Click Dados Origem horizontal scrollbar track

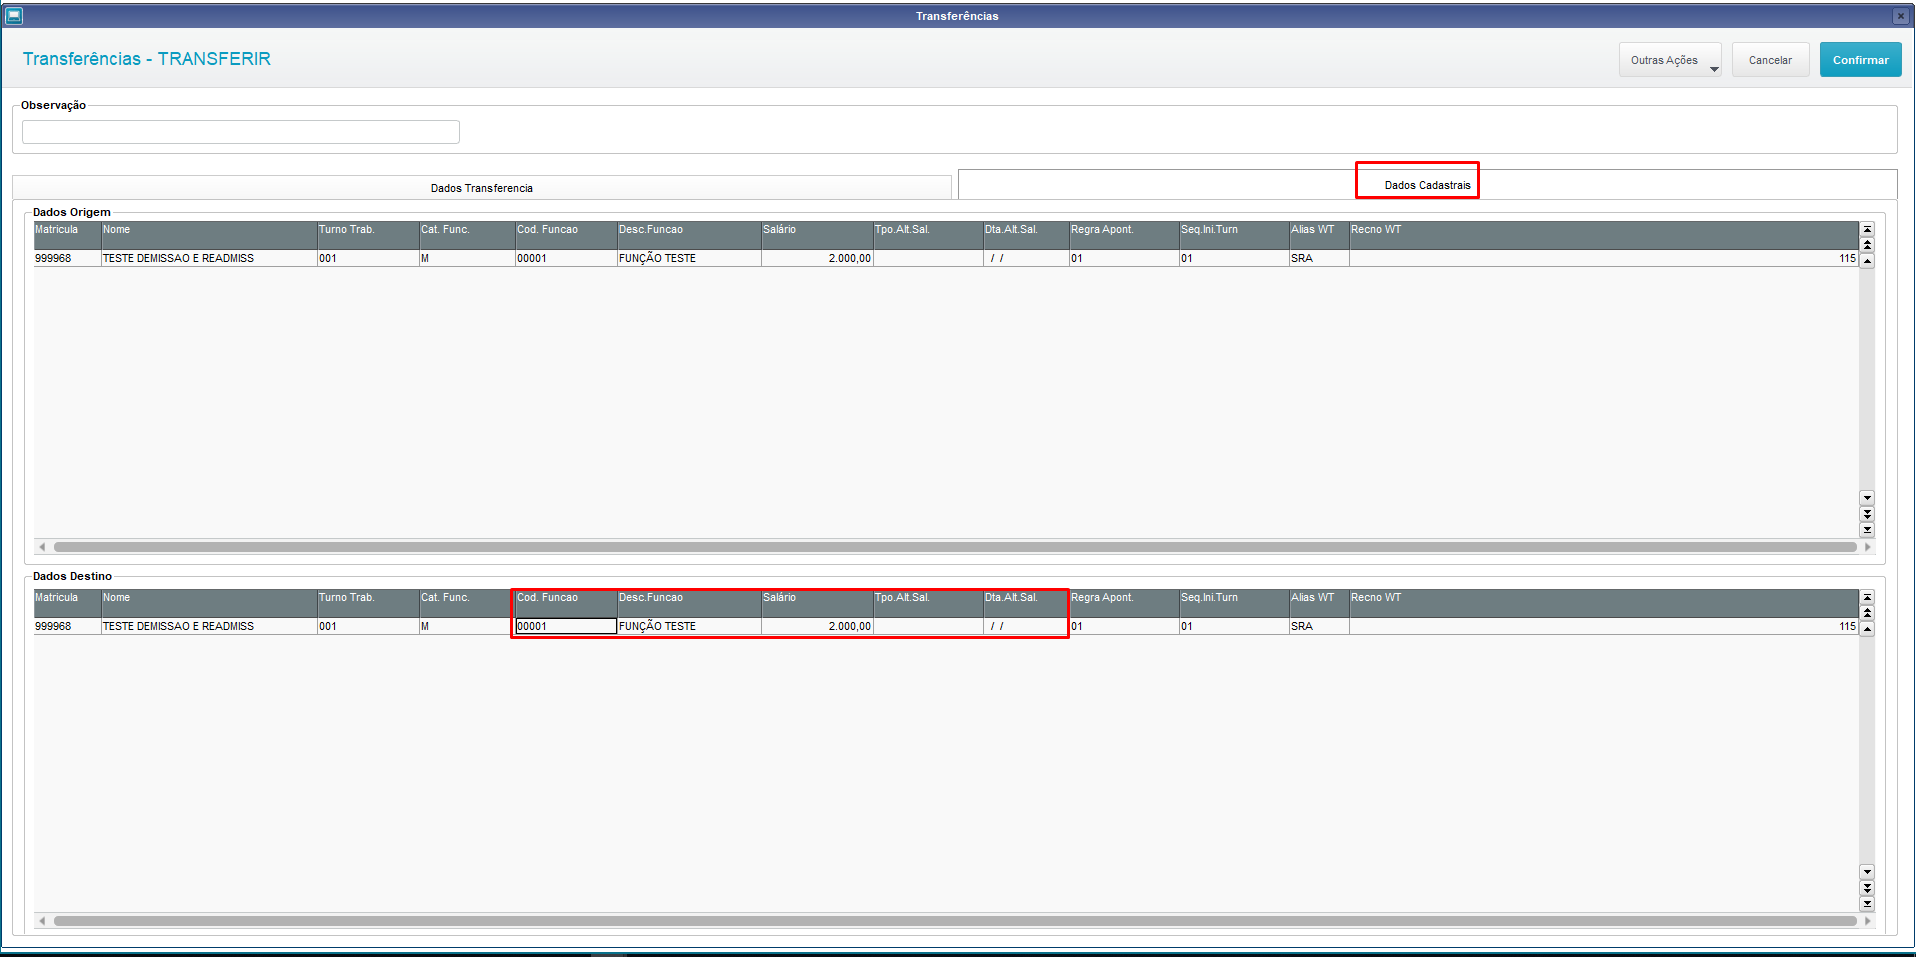coord(955,547)
